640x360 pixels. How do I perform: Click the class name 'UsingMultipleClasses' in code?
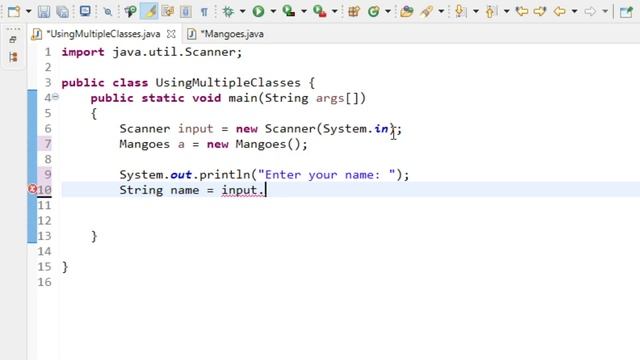pos(228,83)
